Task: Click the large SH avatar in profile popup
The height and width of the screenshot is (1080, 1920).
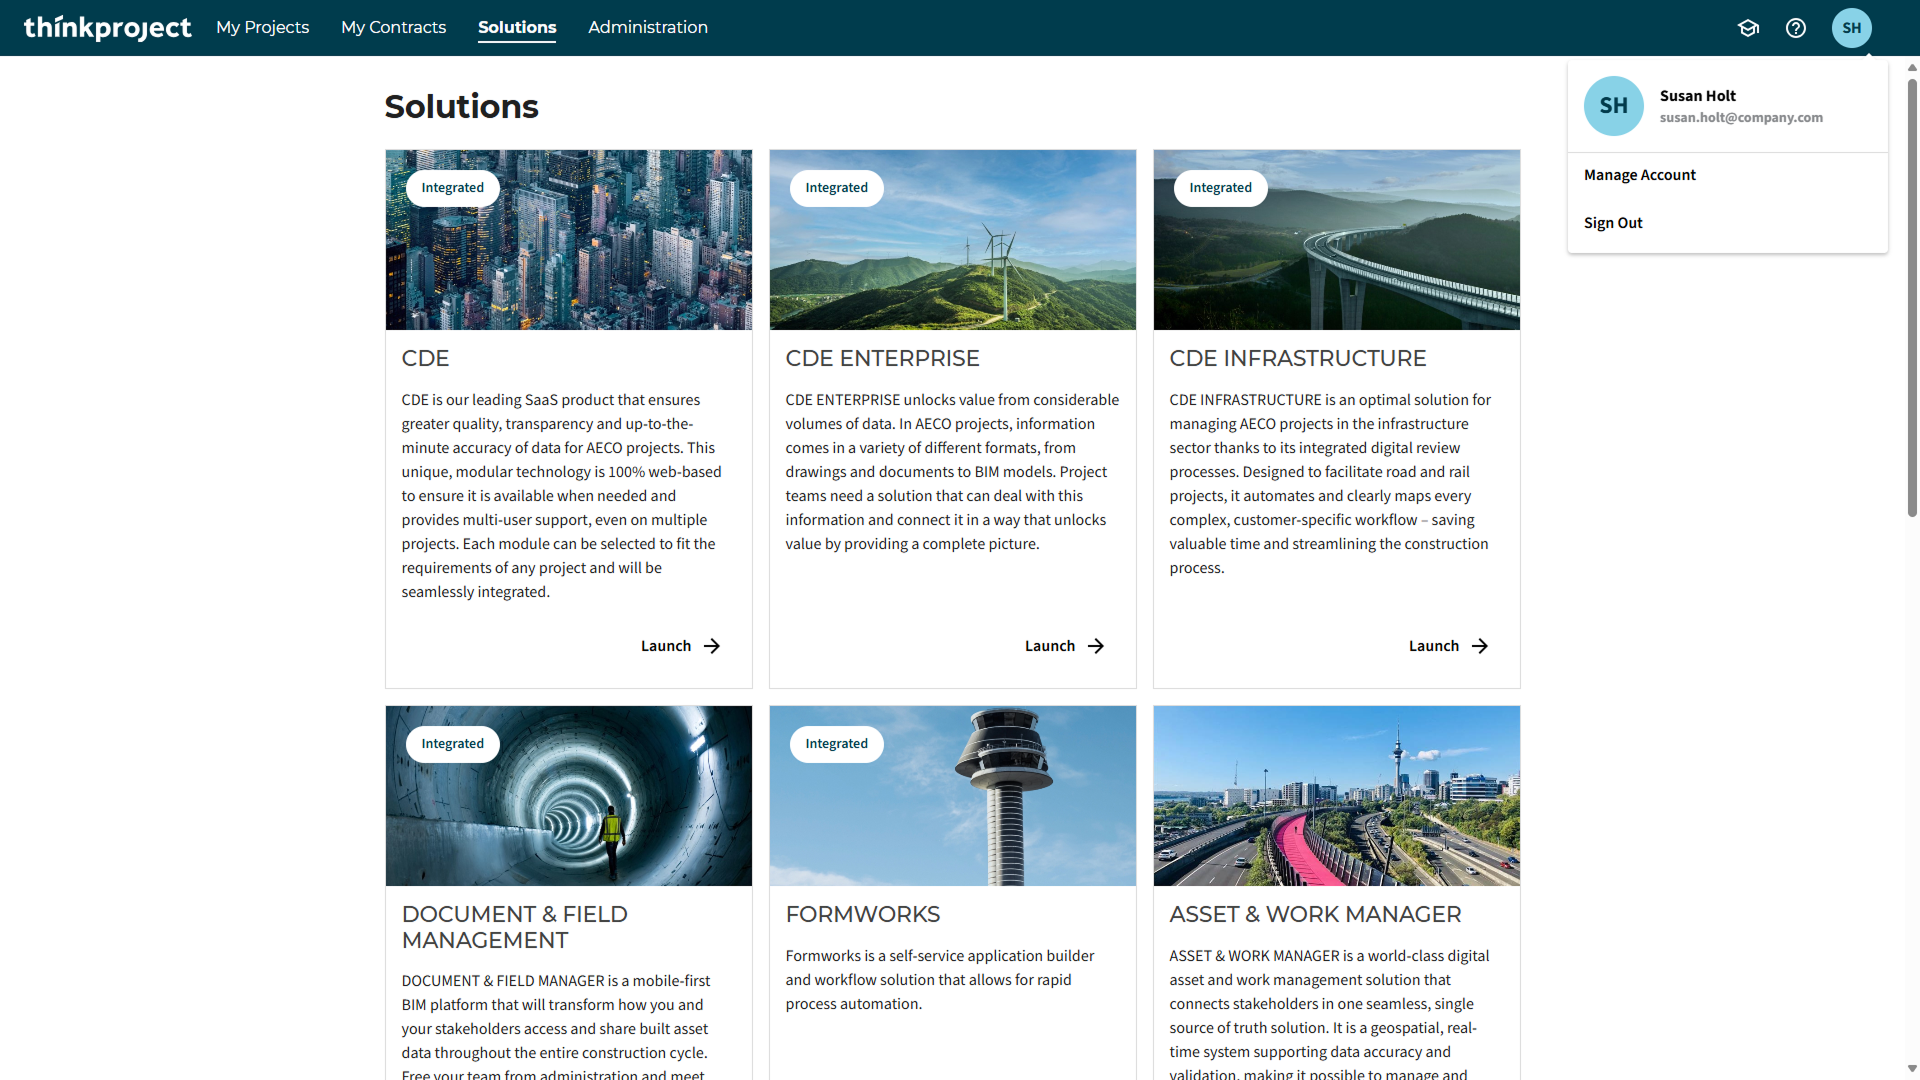Action: (1613, 106)
